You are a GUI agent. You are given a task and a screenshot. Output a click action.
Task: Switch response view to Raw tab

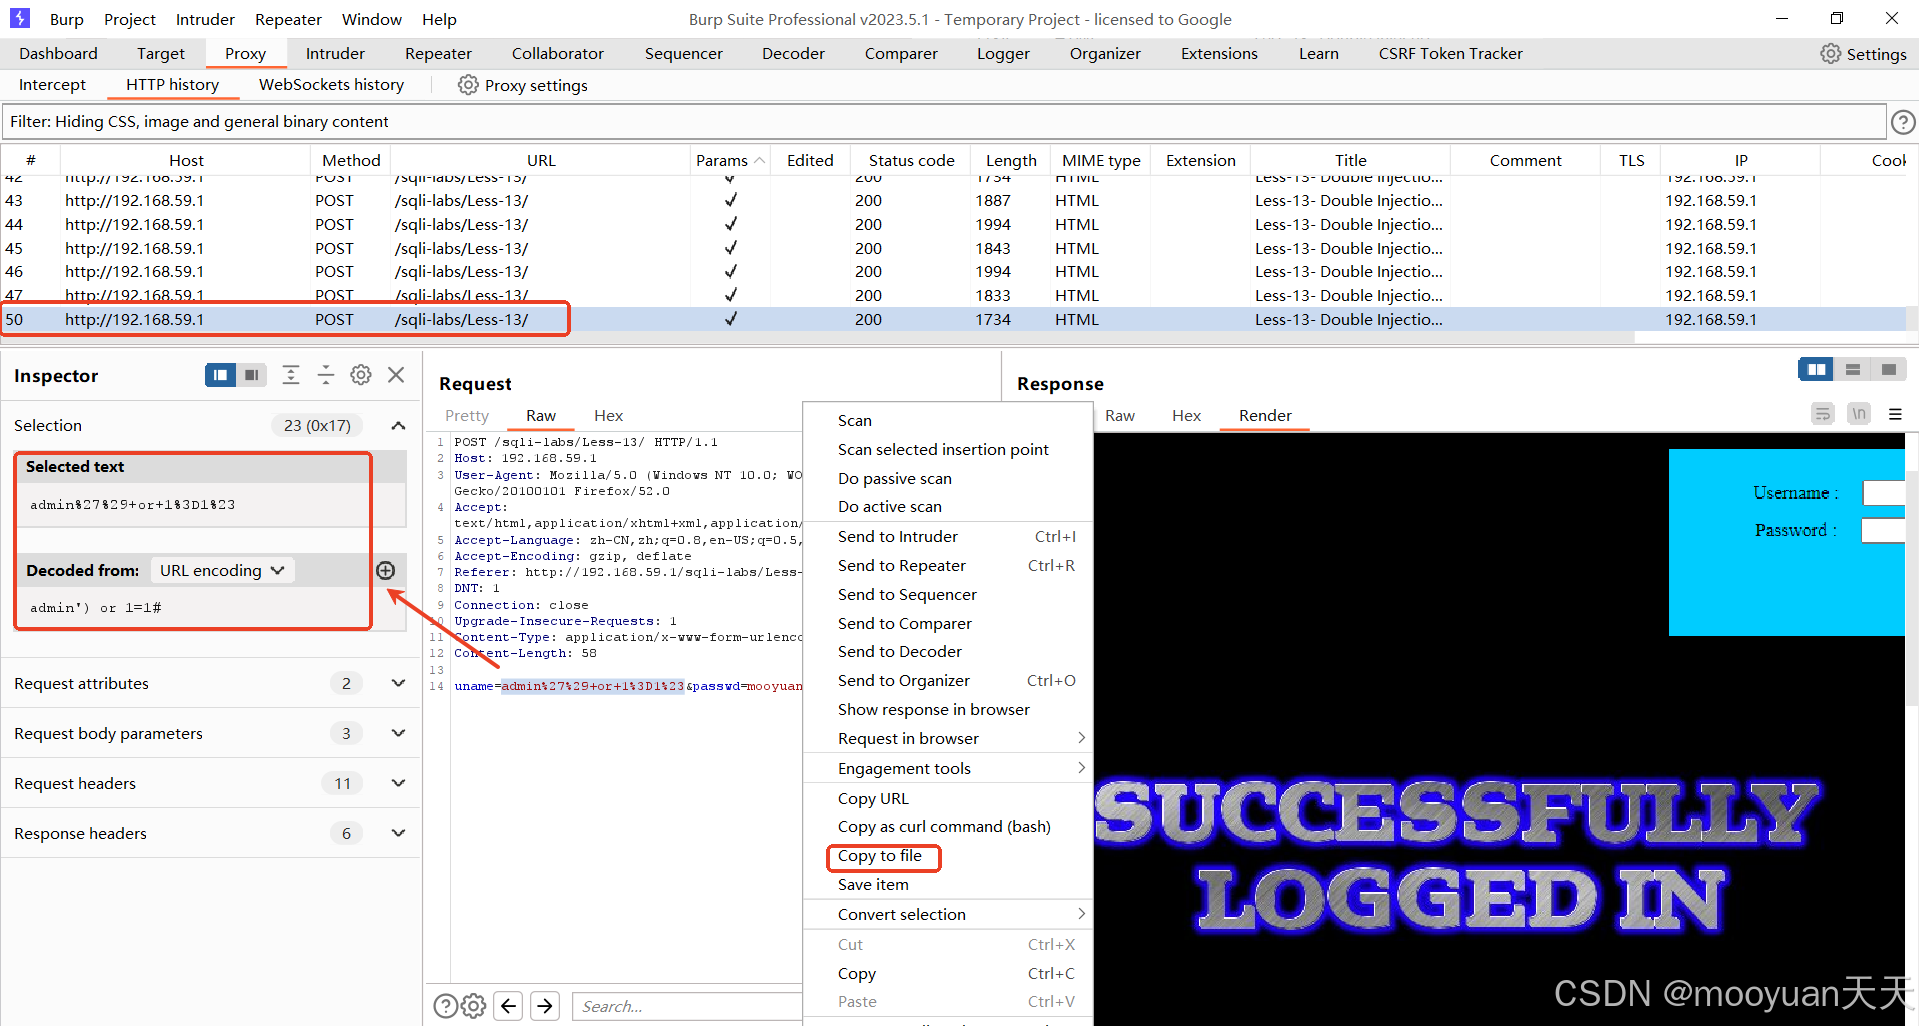point(1120,415)
